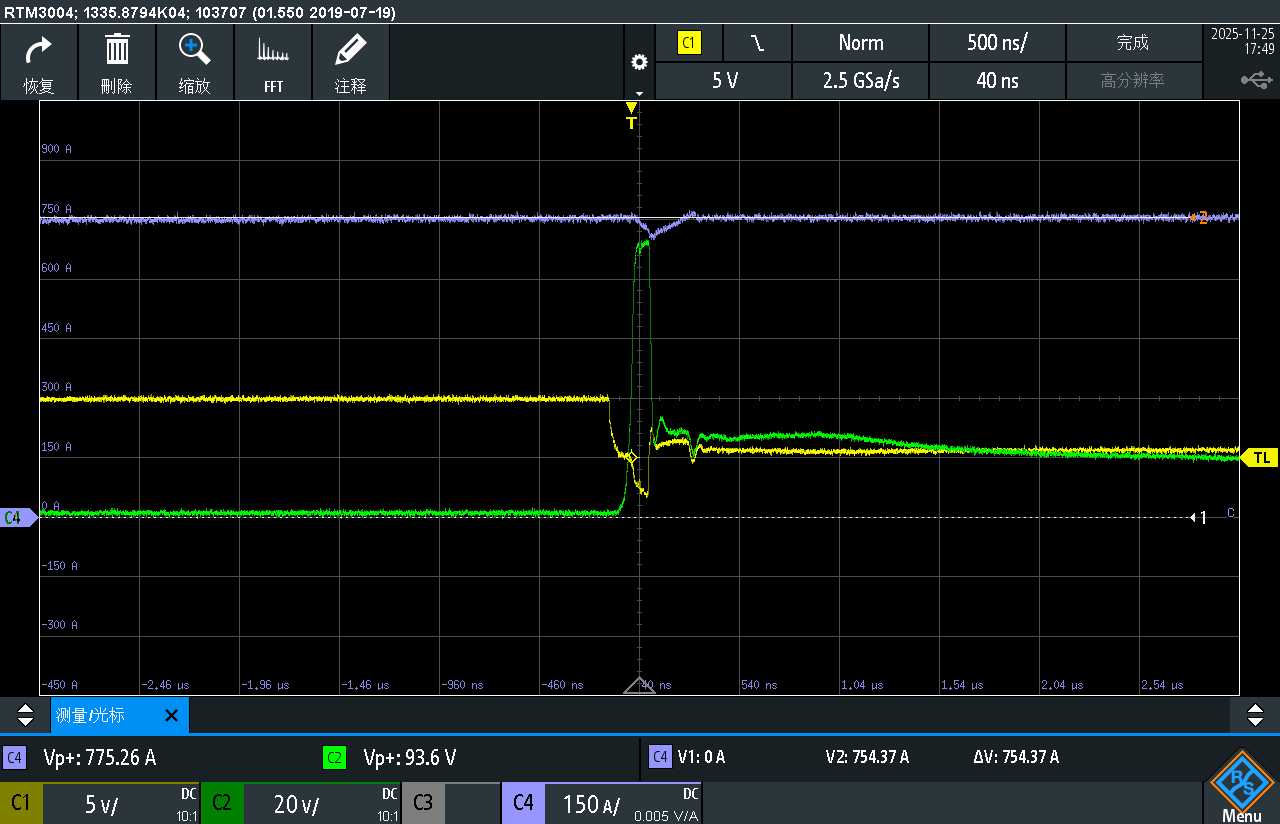
Task: Open the R&S Menu button
Action: click(1241, 790)
